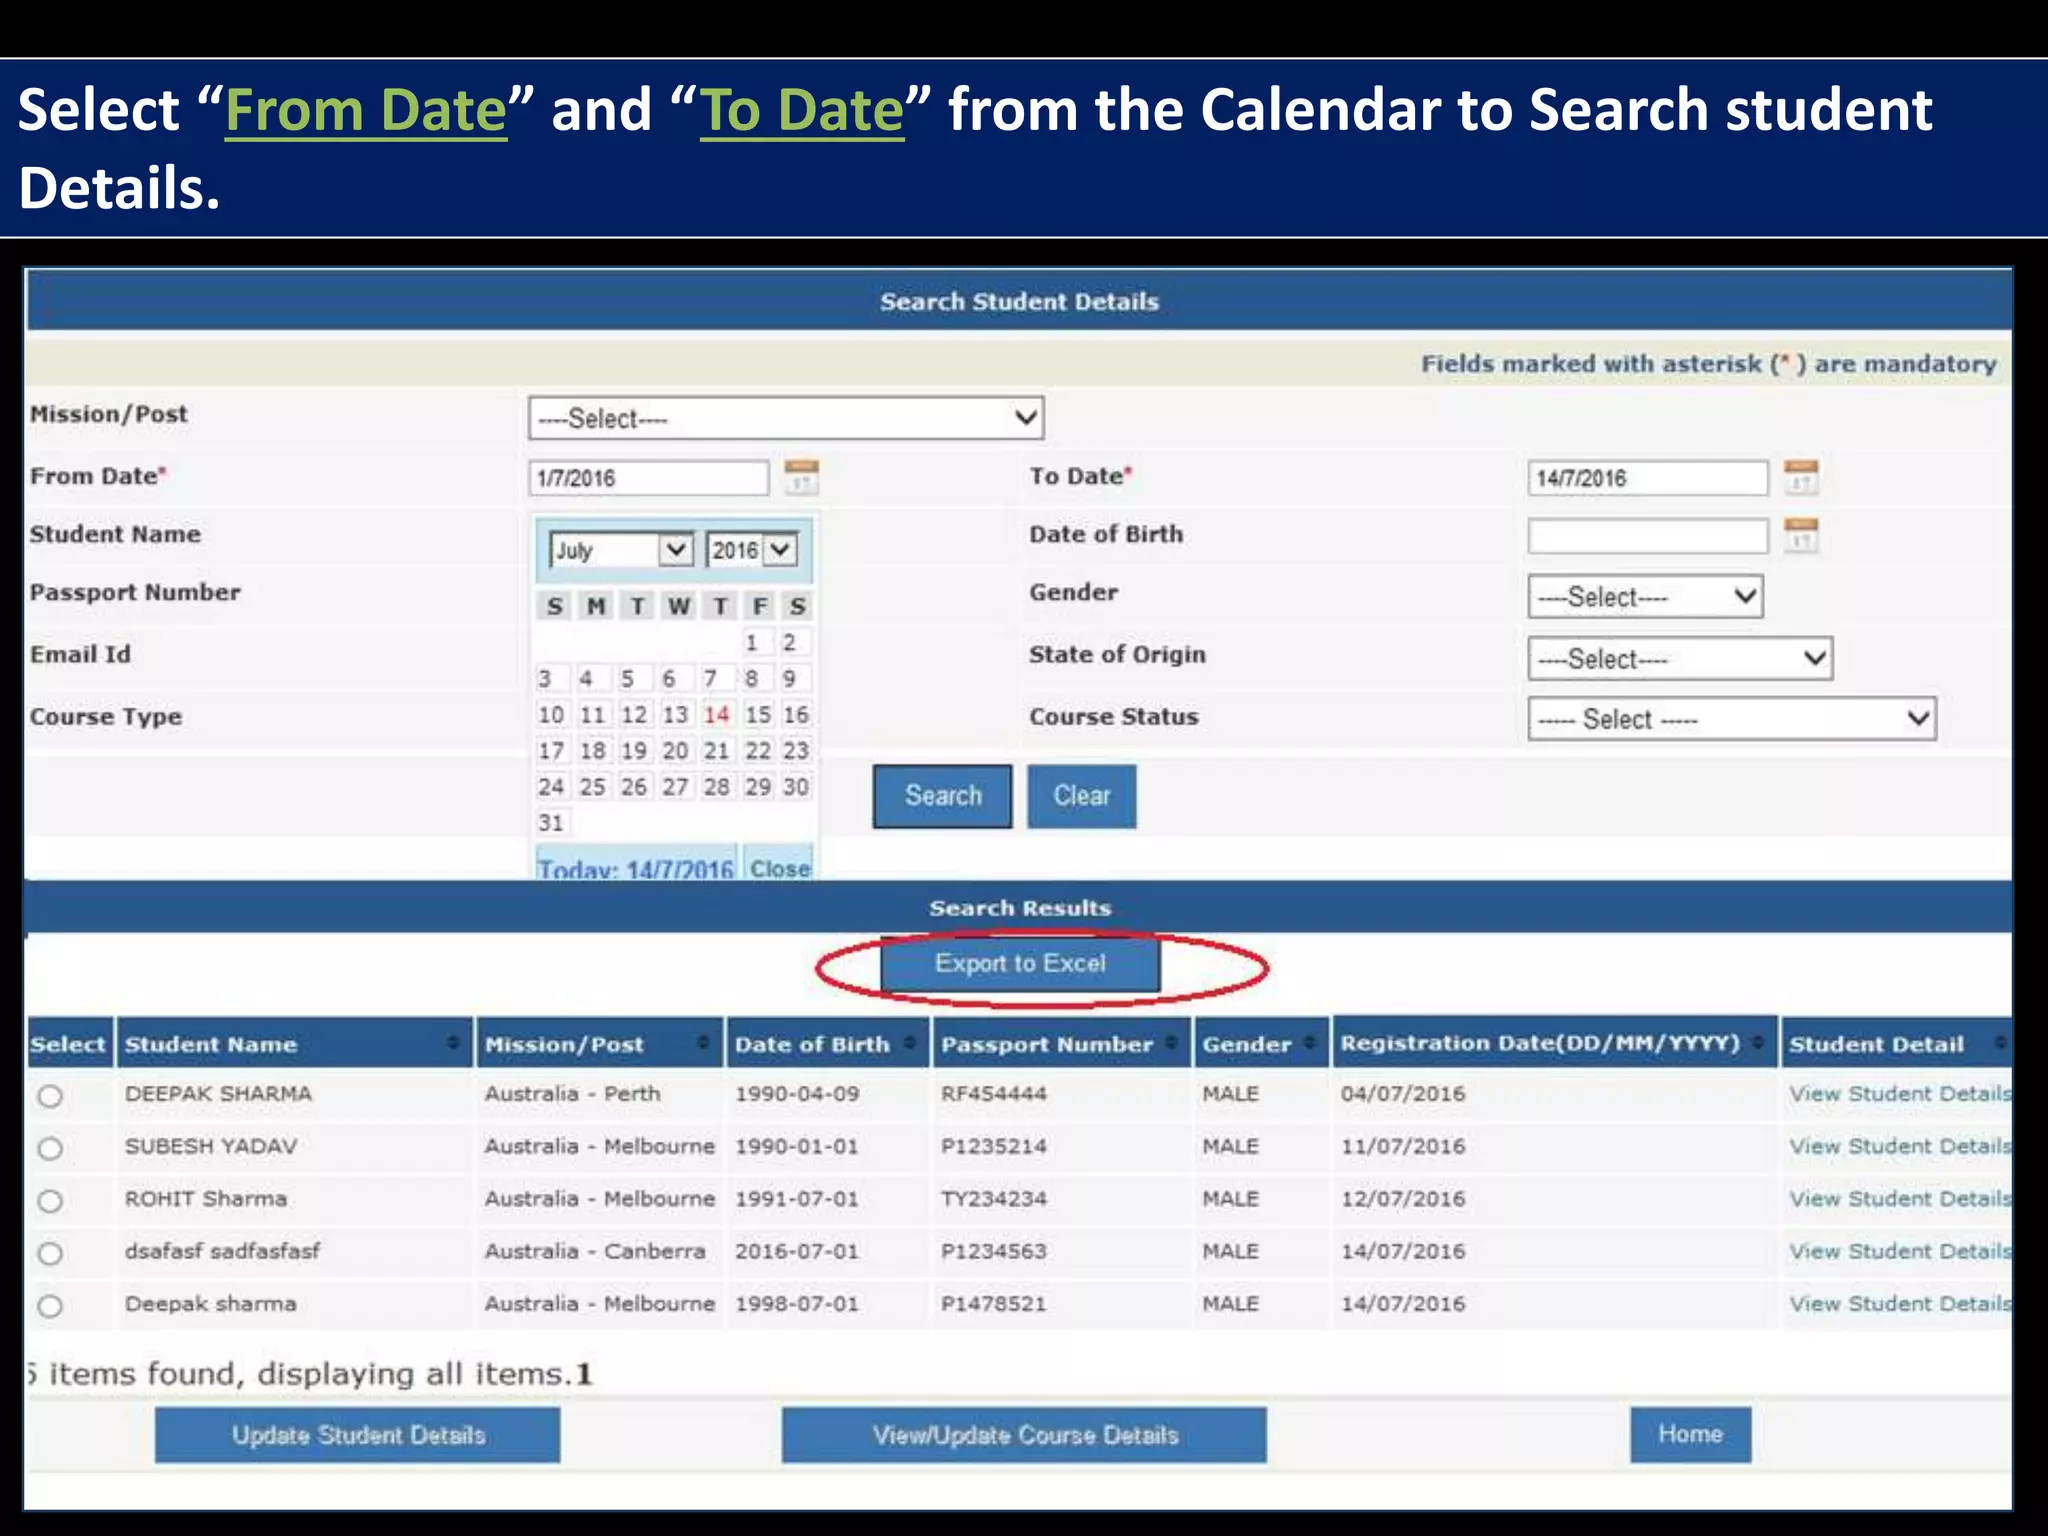
Task: Click the Date of Birth input field
Action: tap(1648, 536)
